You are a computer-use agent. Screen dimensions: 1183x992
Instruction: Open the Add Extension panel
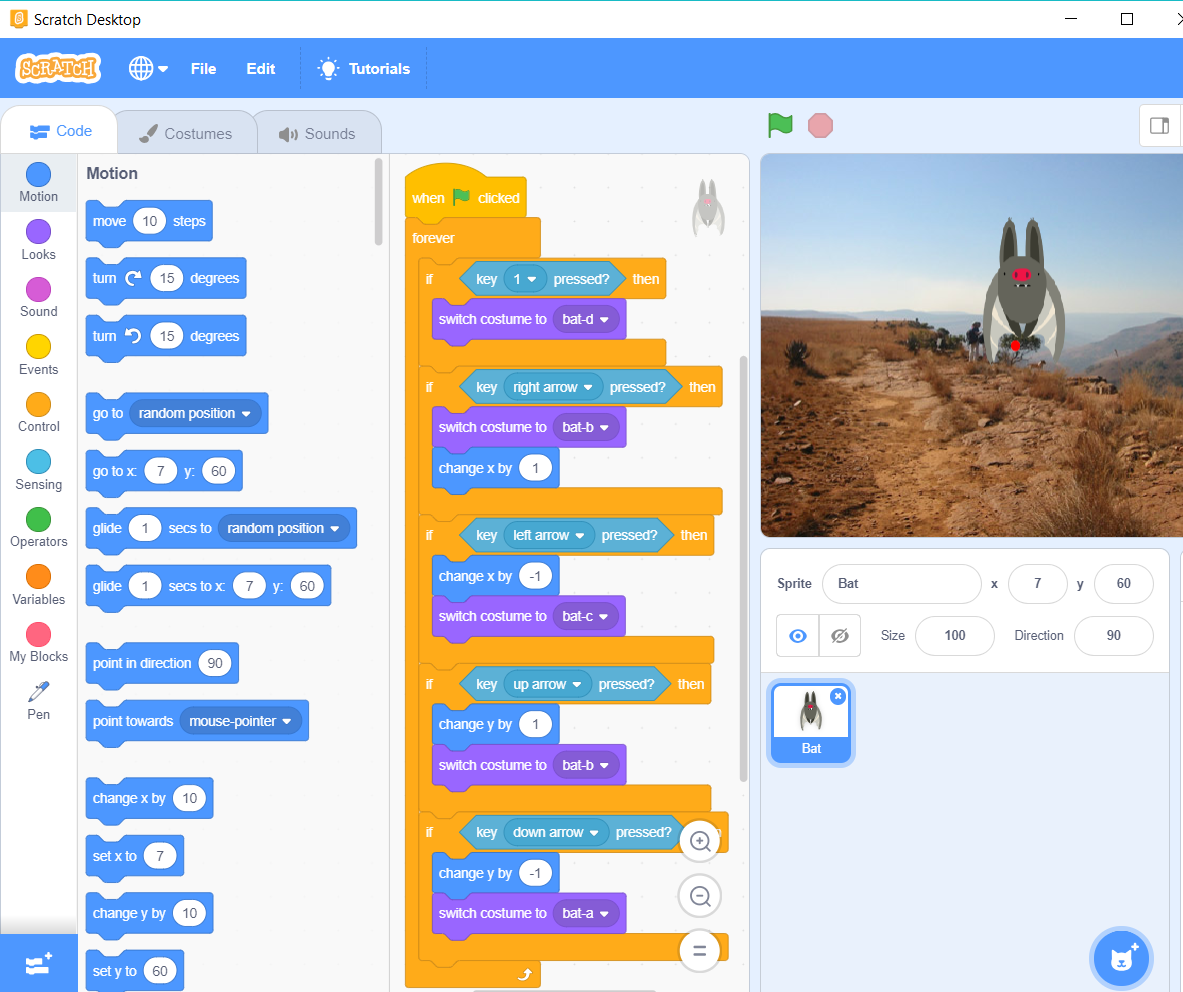(x=38, y=963)
